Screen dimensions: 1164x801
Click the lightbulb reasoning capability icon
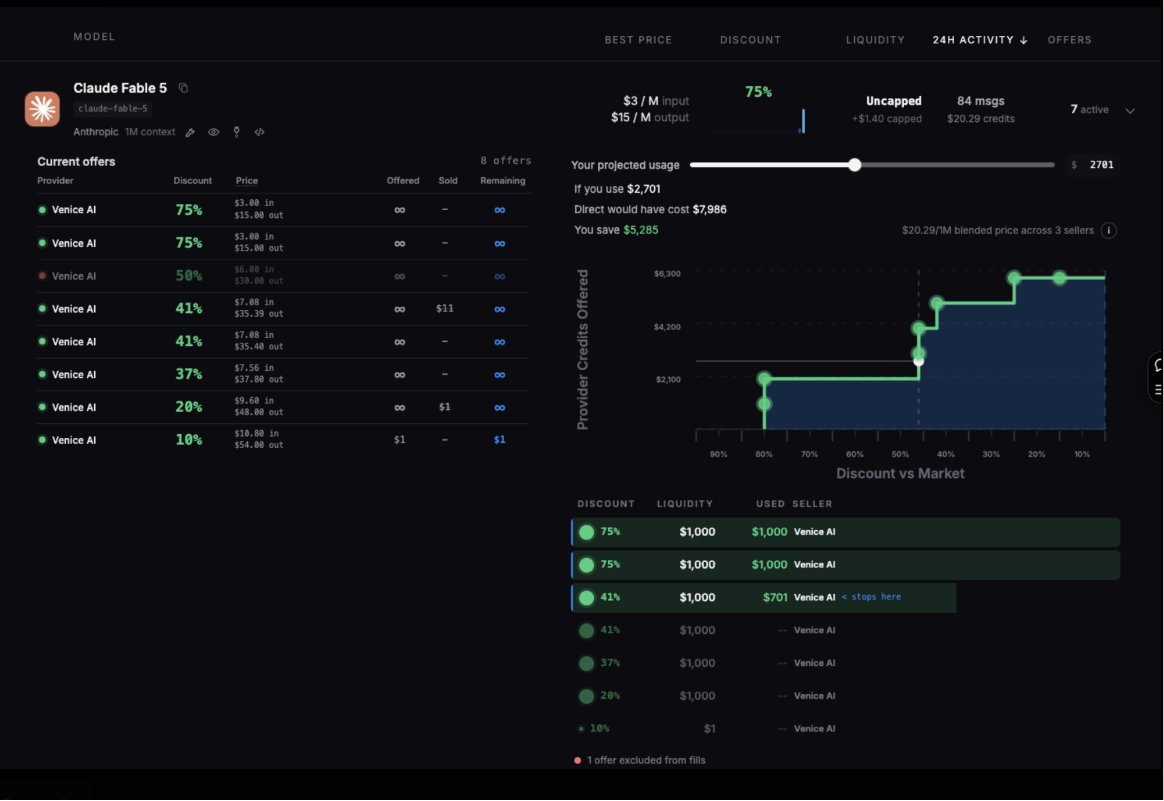(x=236, y=132)
